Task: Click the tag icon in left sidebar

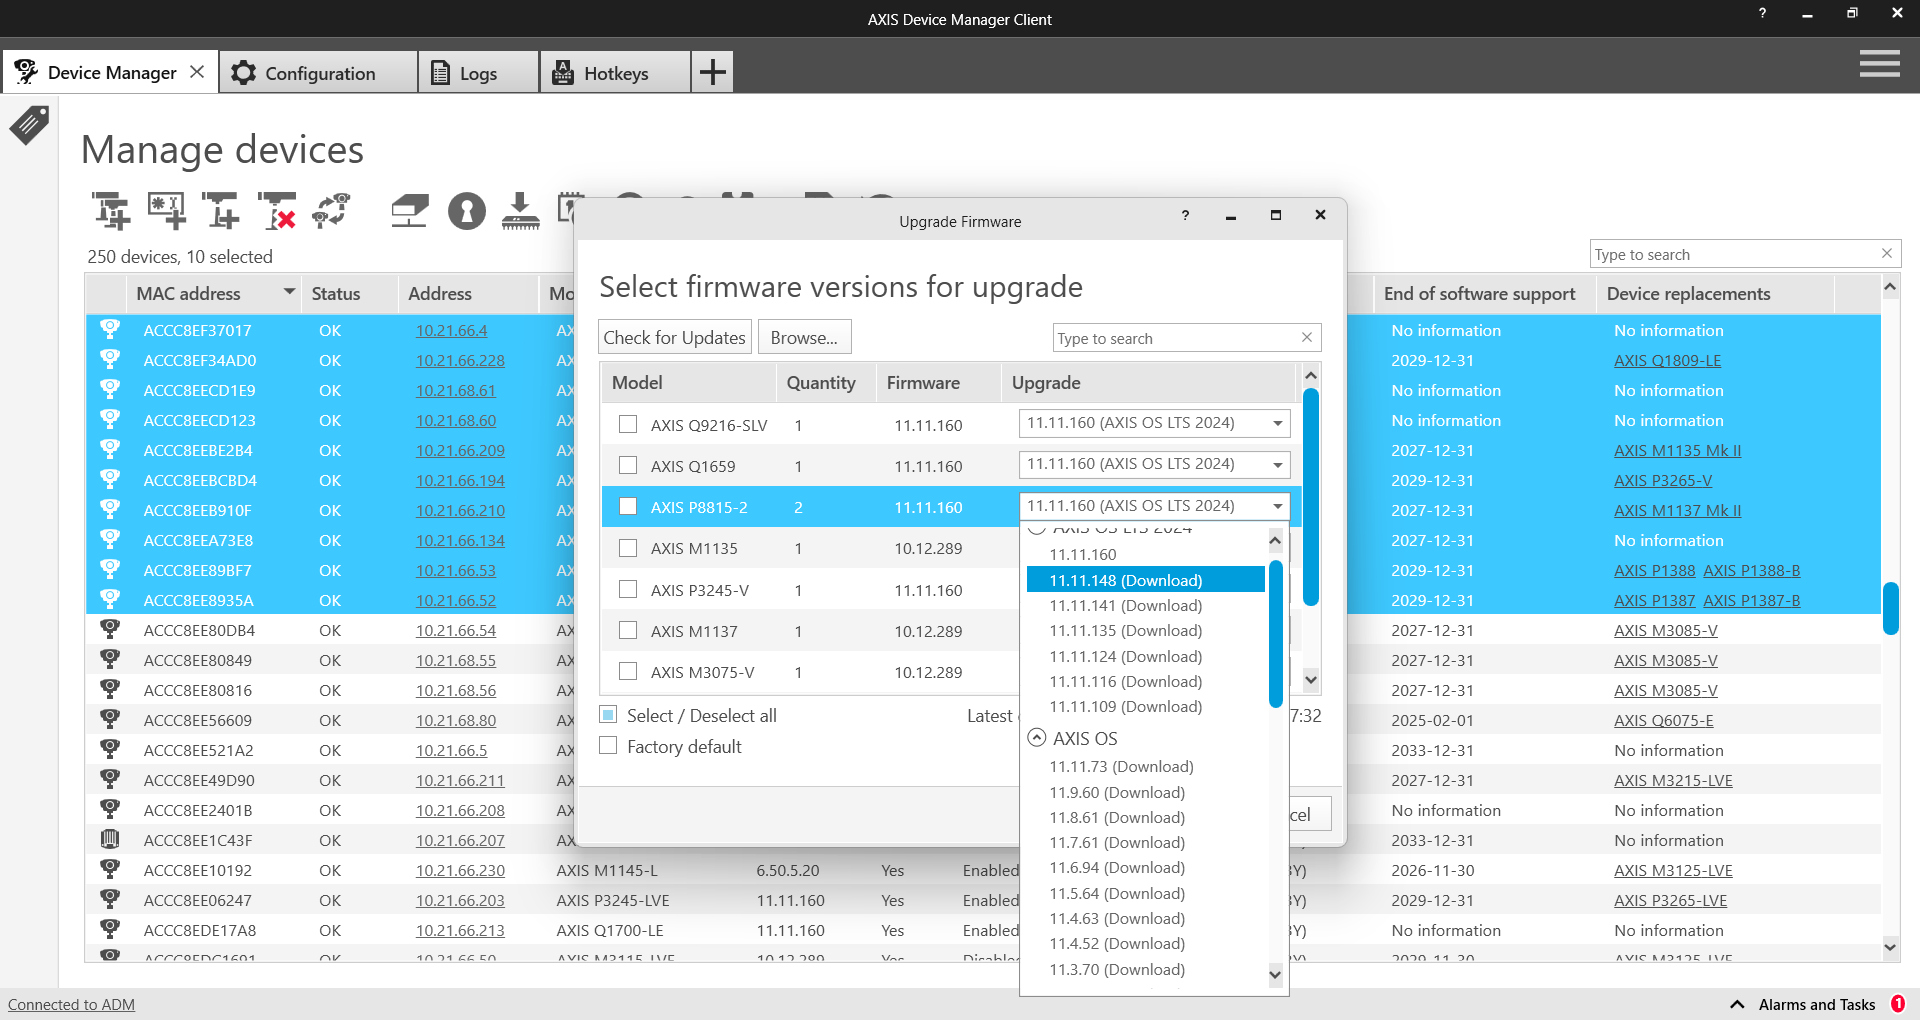Action: (x=29, y=125)
